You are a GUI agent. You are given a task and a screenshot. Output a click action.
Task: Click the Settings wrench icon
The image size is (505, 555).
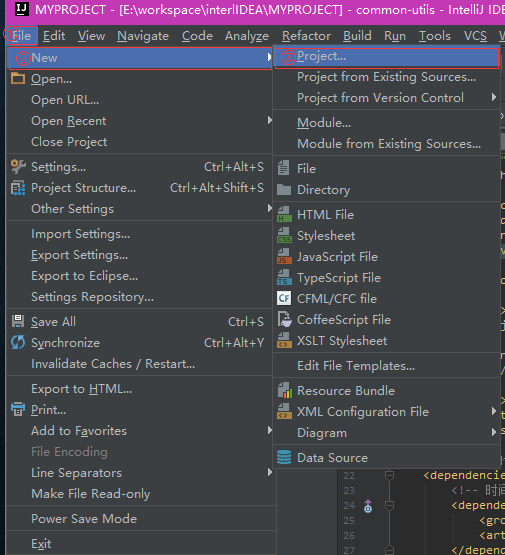(x=18, y=166)
